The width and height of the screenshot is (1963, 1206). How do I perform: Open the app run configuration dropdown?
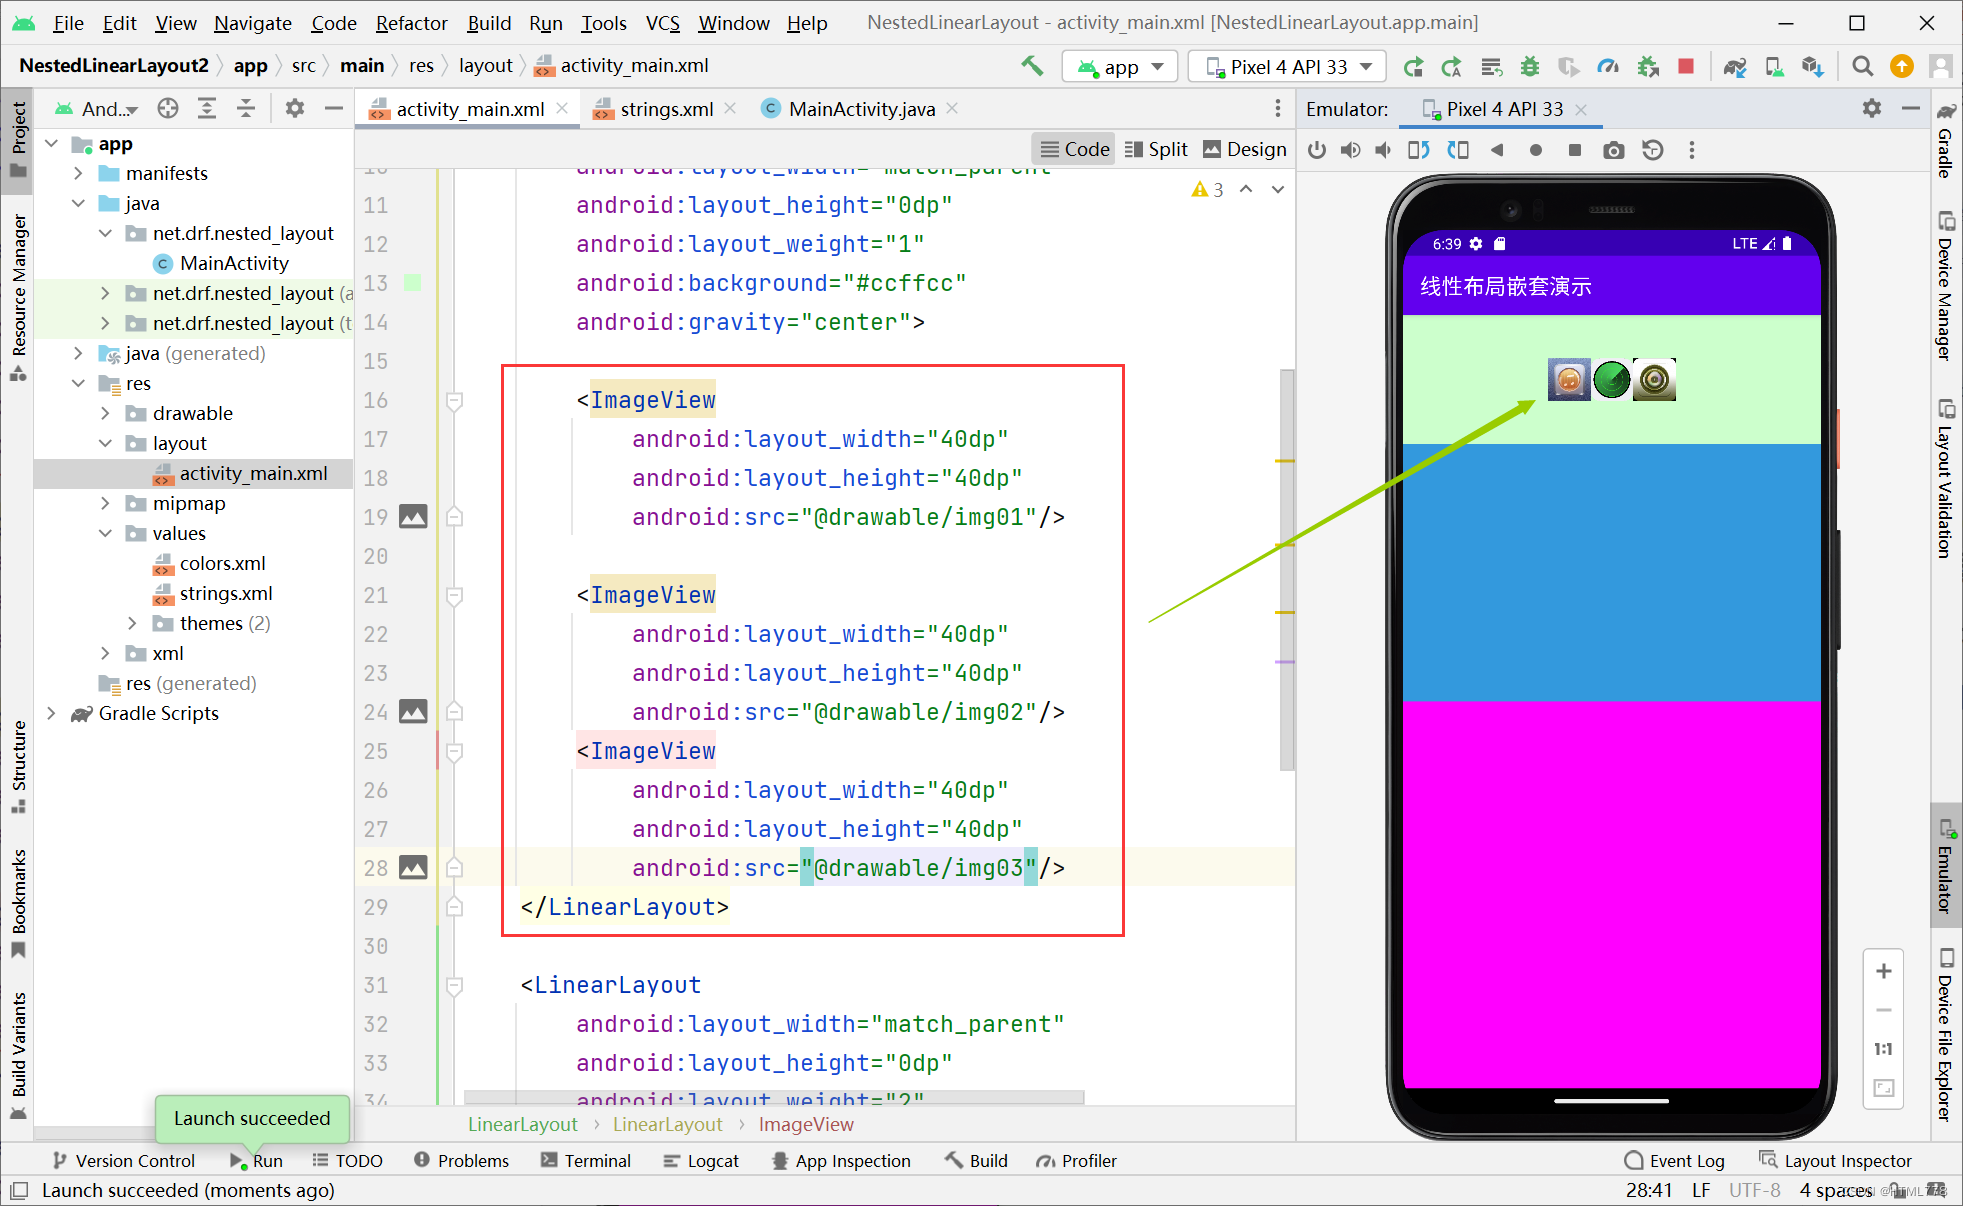coord(1120,67)
